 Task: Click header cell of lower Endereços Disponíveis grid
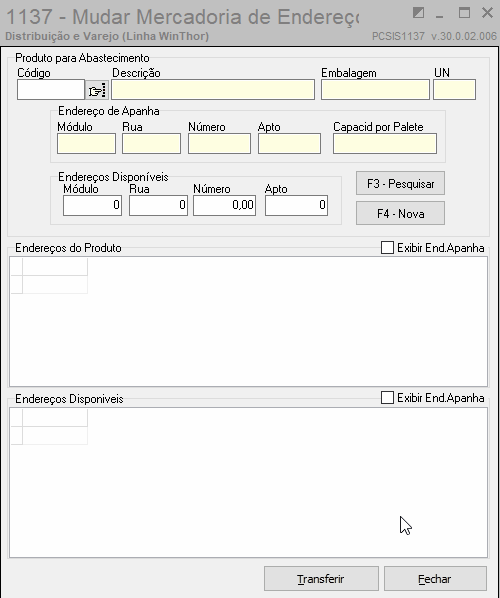click(55, 418)
